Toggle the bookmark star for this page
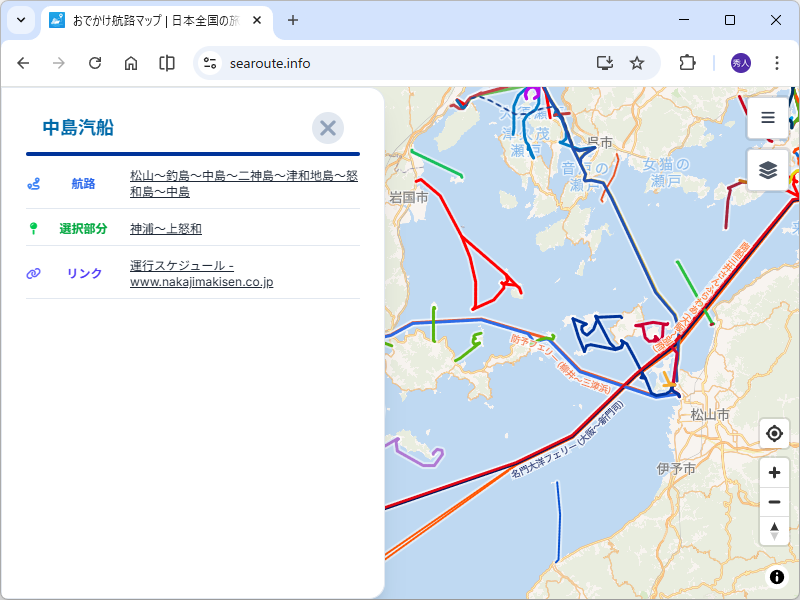 coord(637,62)
